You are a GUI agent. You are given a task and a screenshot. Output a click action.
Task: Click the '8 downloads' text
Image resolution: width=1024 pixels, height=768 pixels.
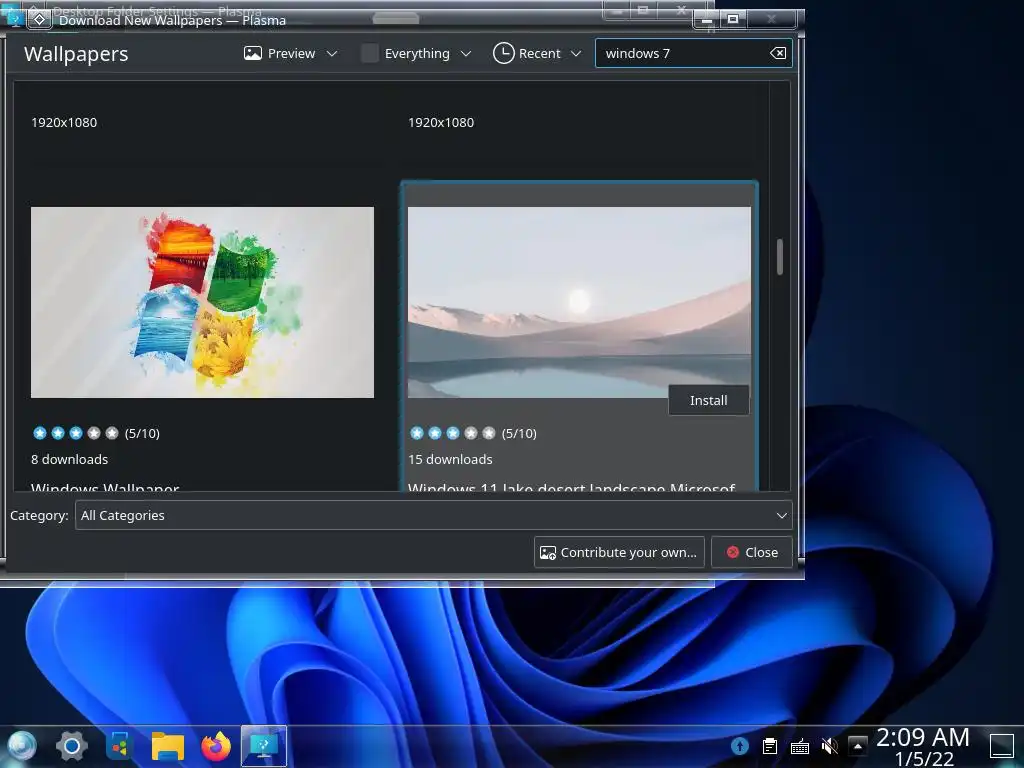tap(69, 459)
